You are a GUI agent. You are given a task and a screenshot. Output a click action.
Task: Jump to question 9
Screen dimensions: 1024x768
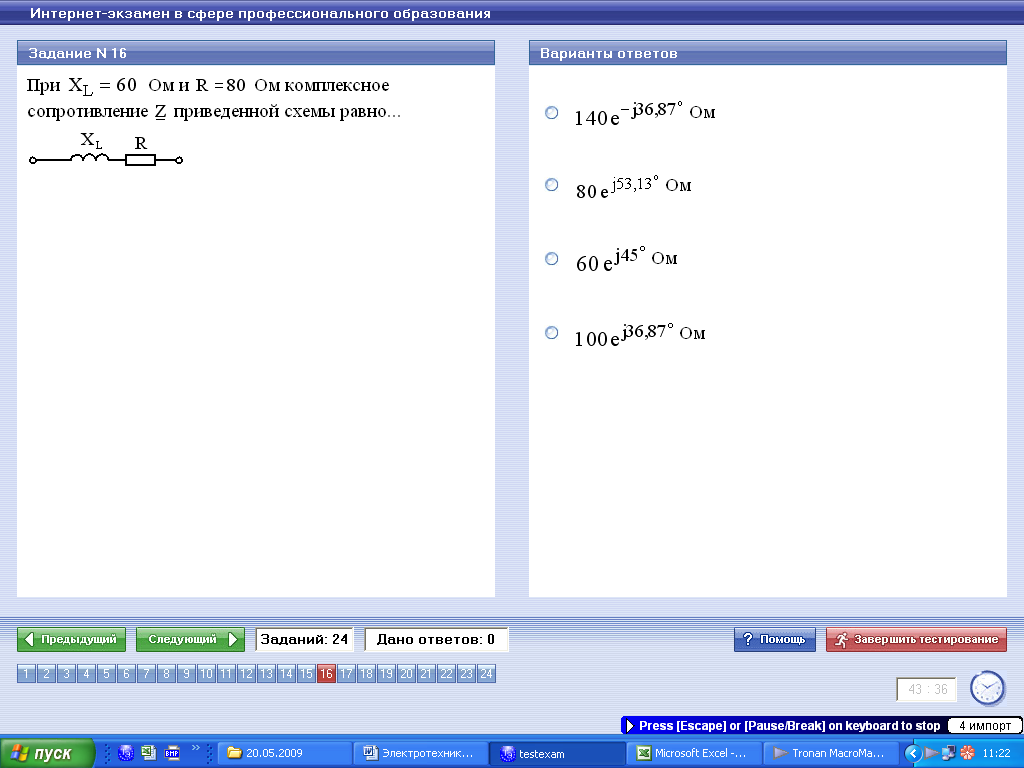pyautogui.click(x=186, y=673)
